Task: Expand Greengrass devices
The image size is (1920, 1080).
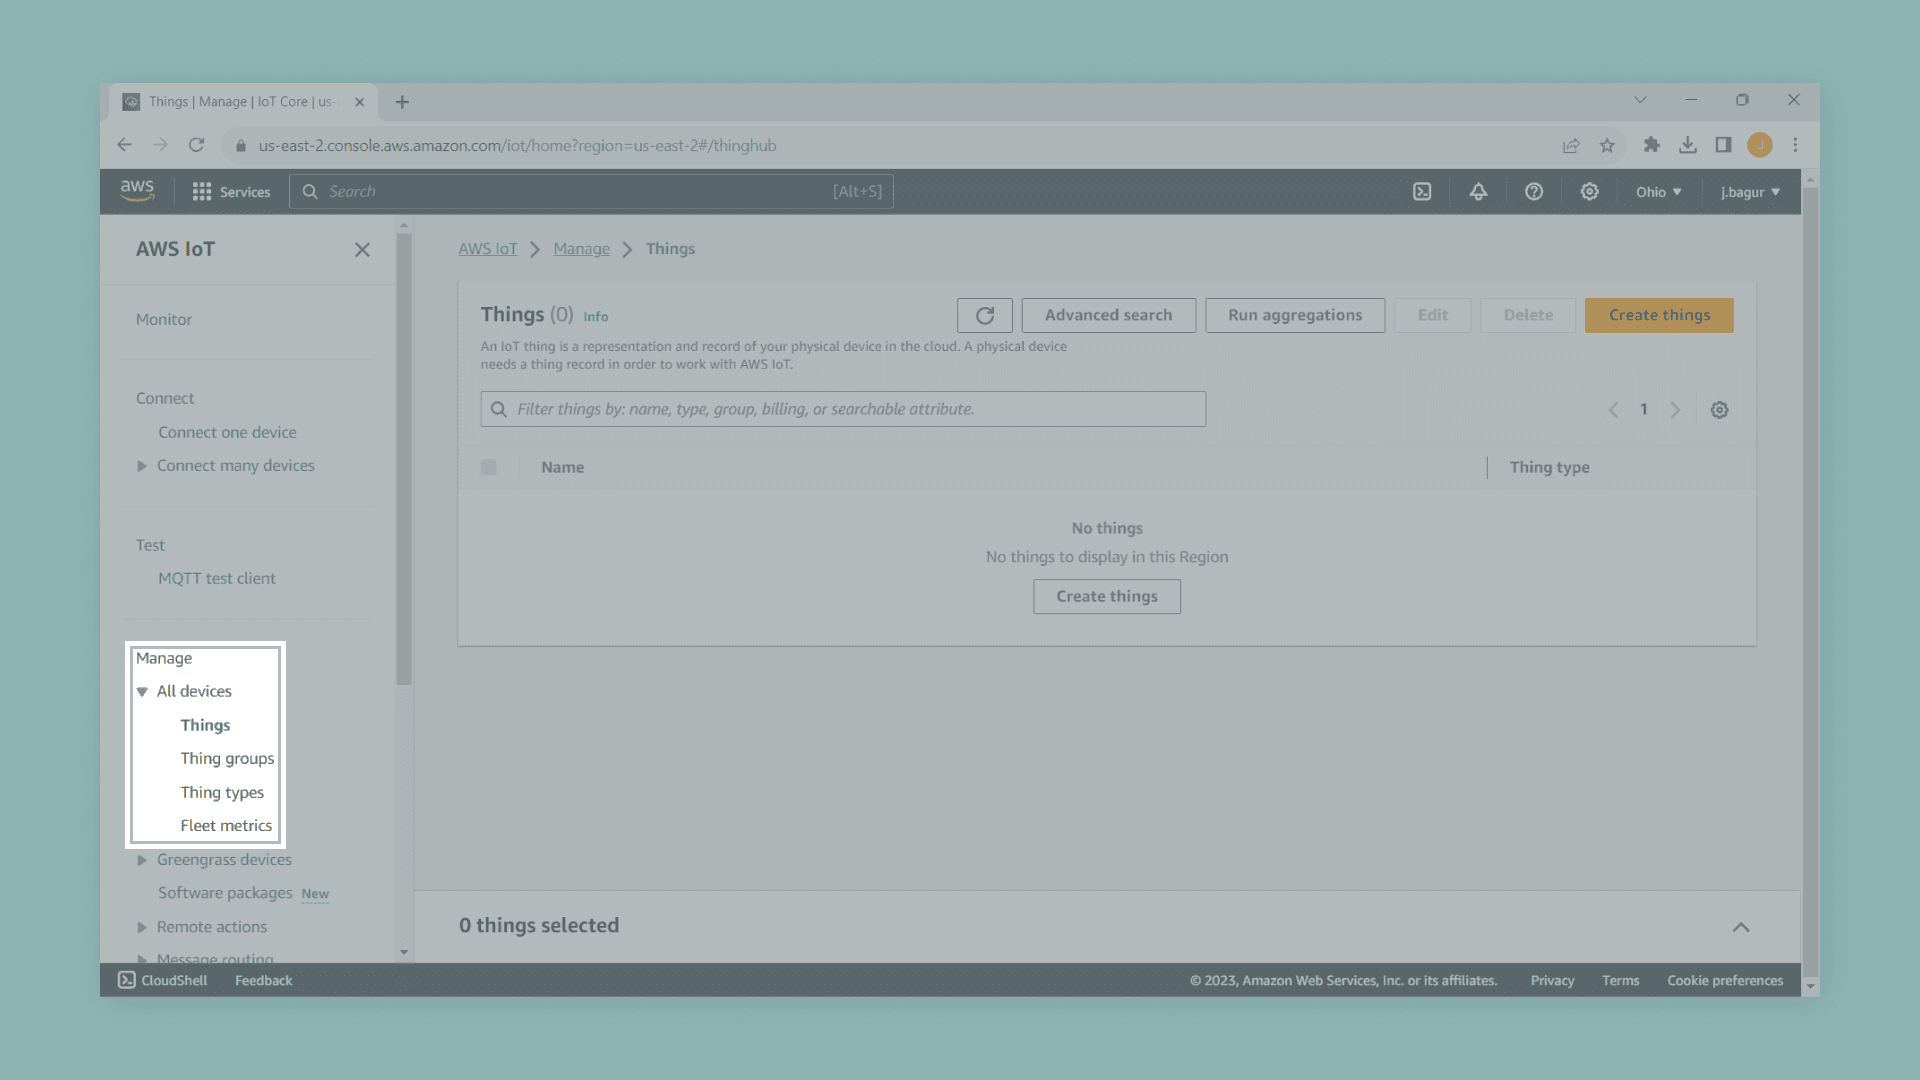Action: click(142, 860)
